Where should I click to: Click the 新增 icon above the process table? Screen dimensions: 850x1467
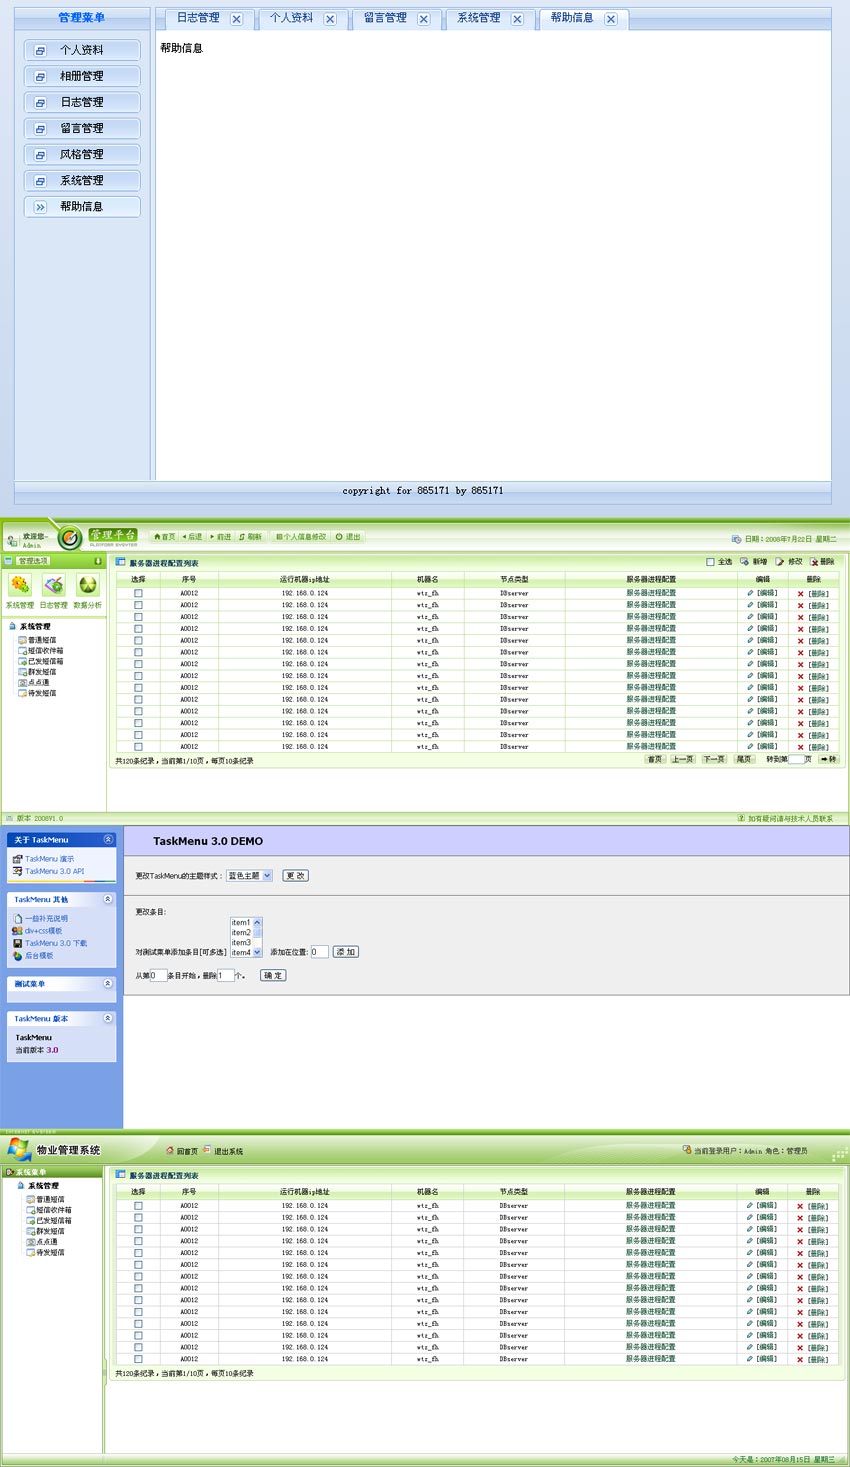[x=745, y=562]
